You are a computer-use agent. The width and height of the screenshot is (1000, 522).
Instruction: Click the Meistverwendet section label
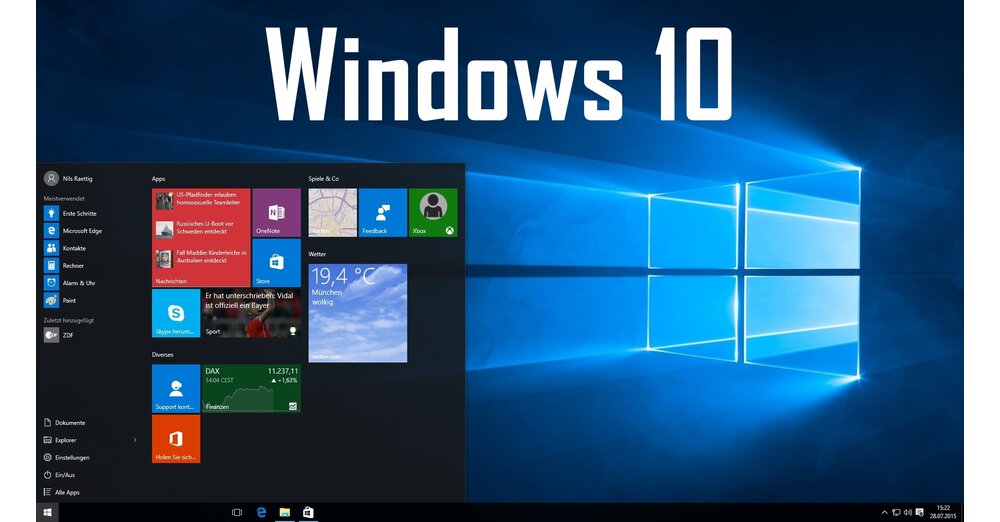[64, 198]
